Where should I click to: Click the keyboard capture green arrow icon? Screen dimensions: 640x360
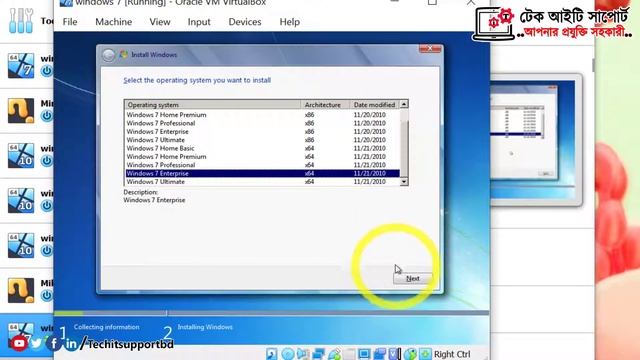425,354
